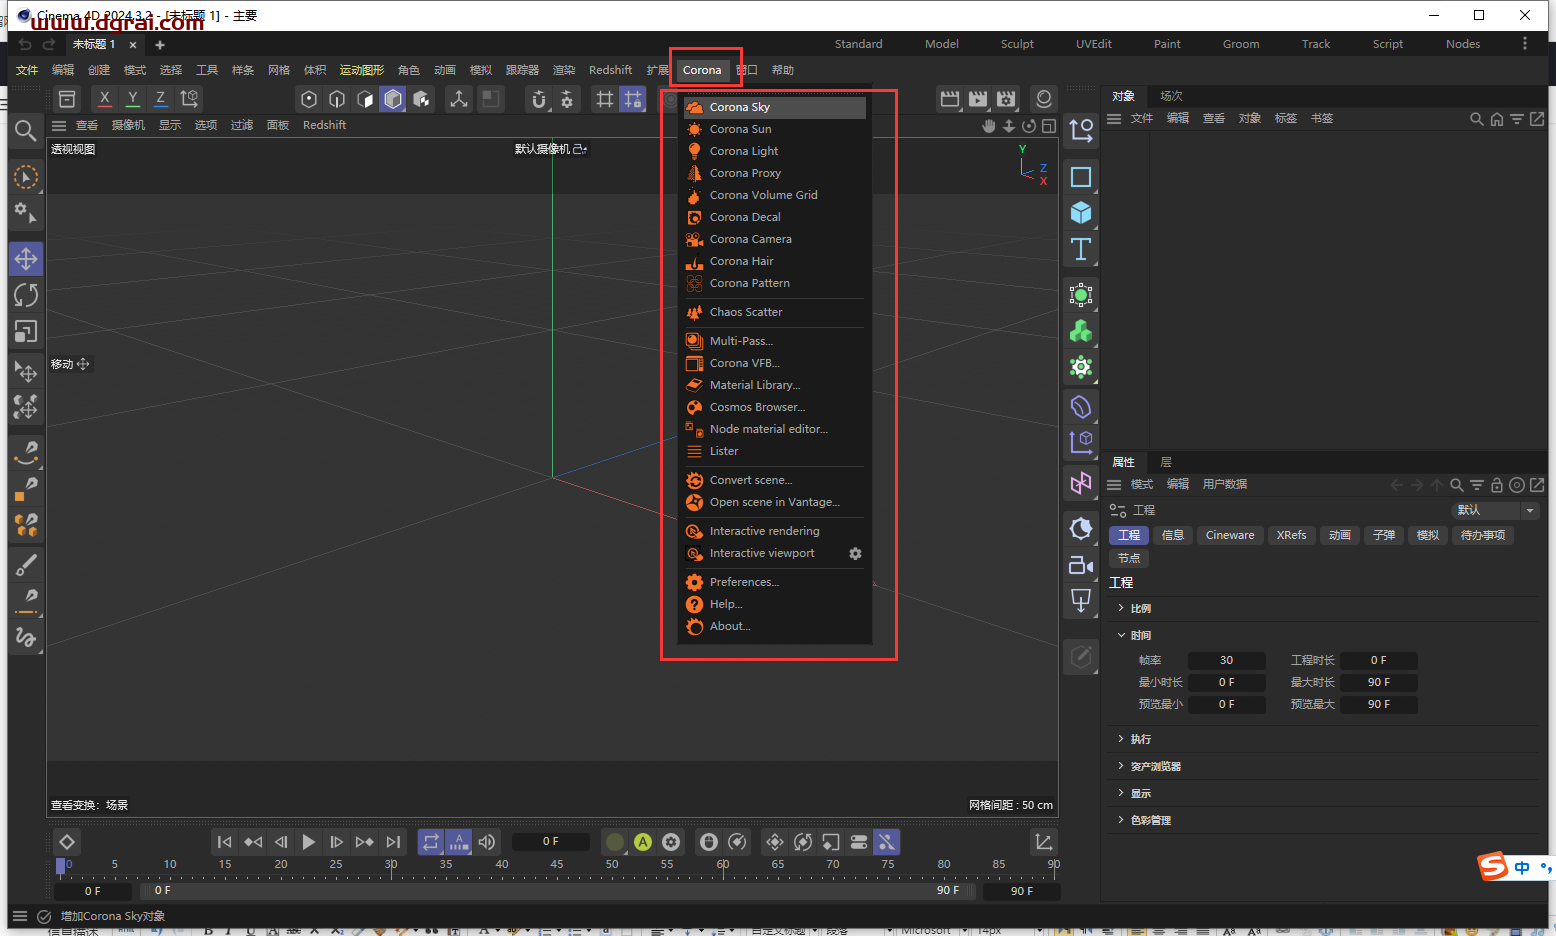Viewport: 1556px width, 936px height.
Task: Click the current frame field 0 F
Action: tap(550, 841)
